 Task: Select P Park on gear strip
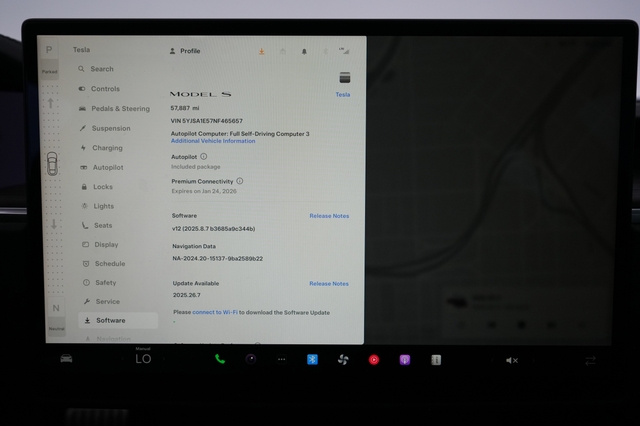[x=49, y=50]
